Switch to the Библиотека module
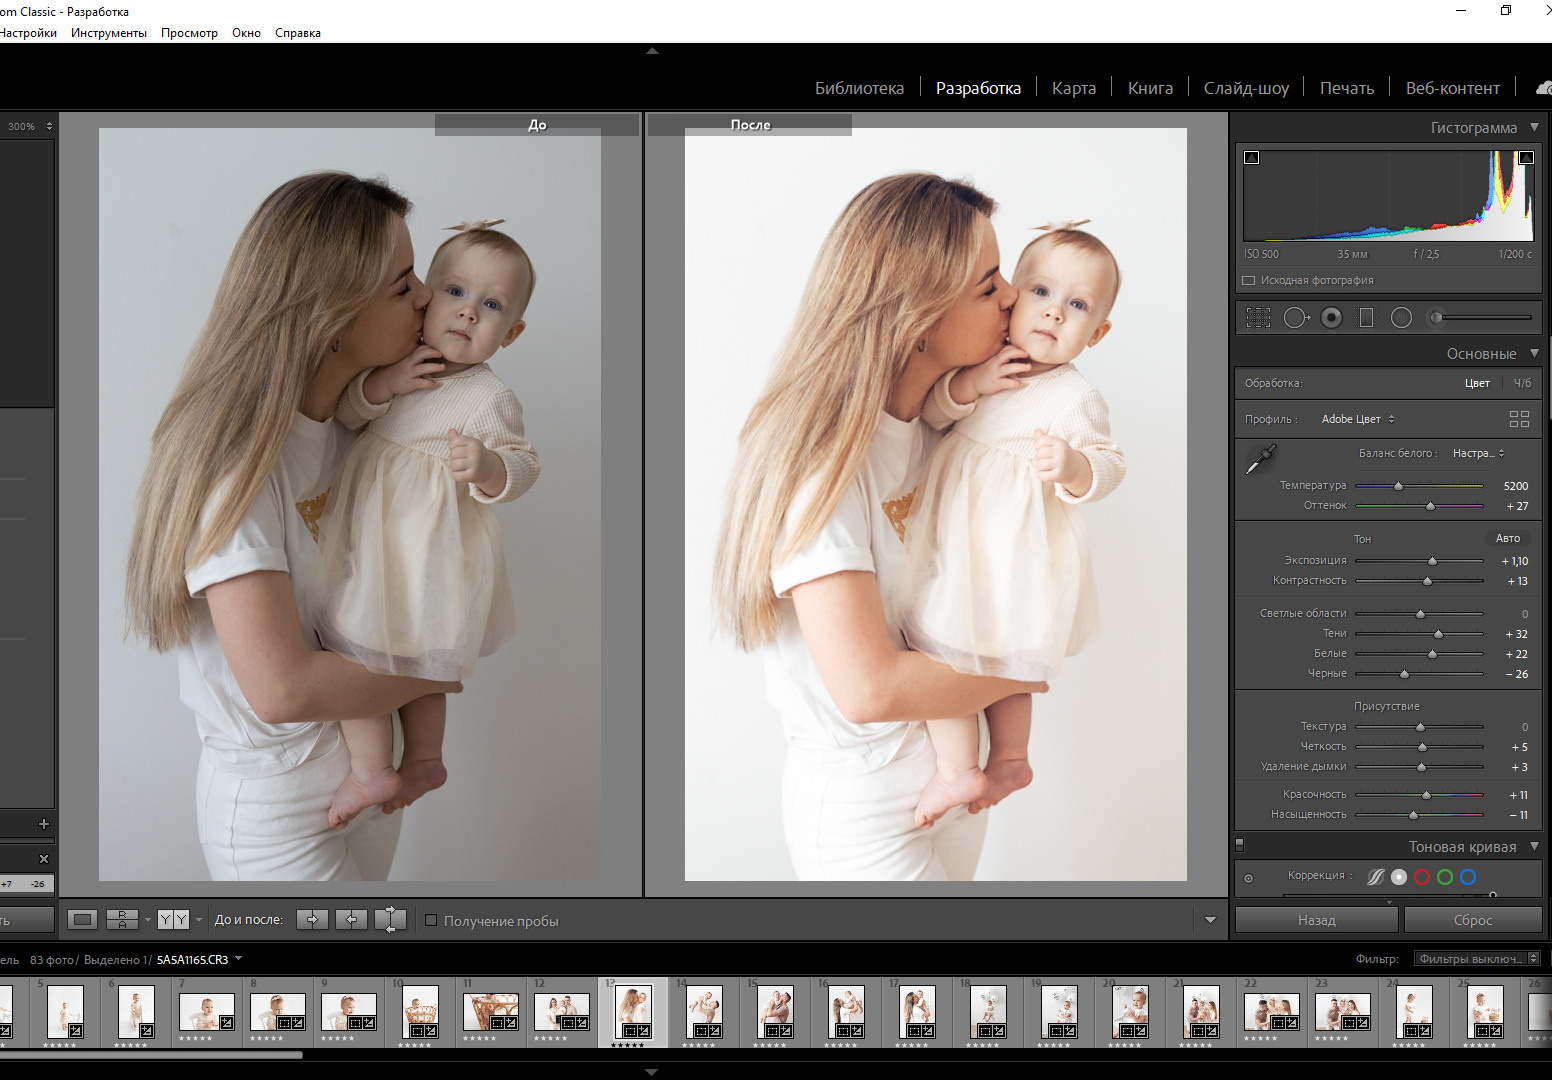This screenshot has width=1552, height=1080. pyautogui.click(x=859, y=88)
